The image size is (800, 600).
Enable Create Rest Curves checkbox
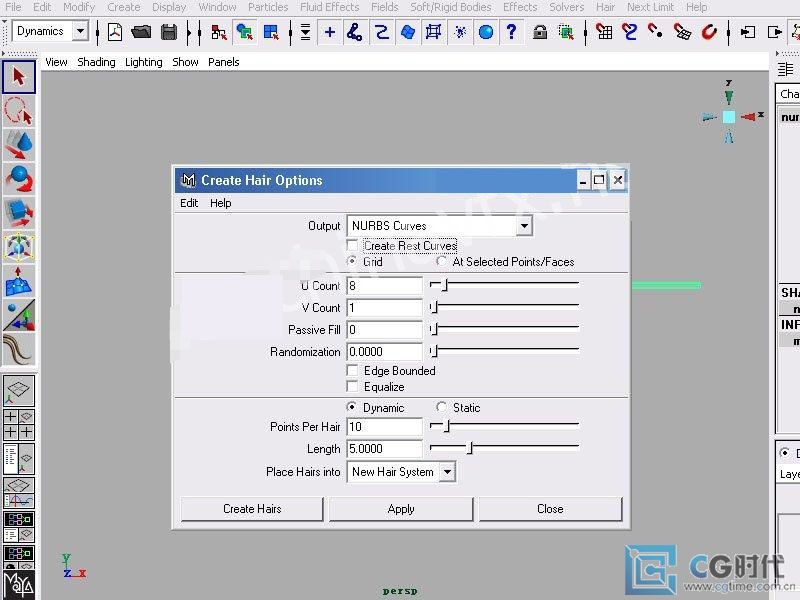point(352,245)
